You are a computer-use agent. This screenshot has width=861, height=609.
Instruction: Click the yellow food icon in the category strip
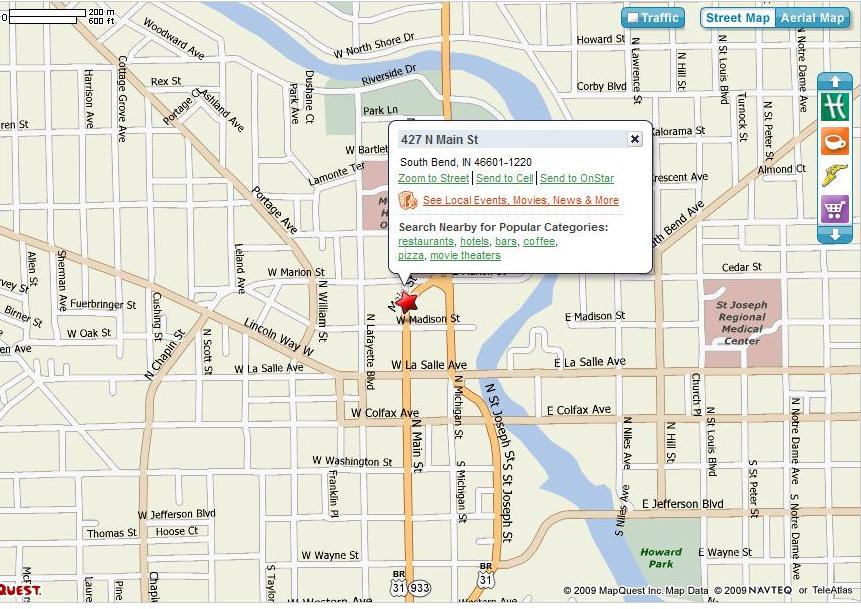(x=835, y=175)
